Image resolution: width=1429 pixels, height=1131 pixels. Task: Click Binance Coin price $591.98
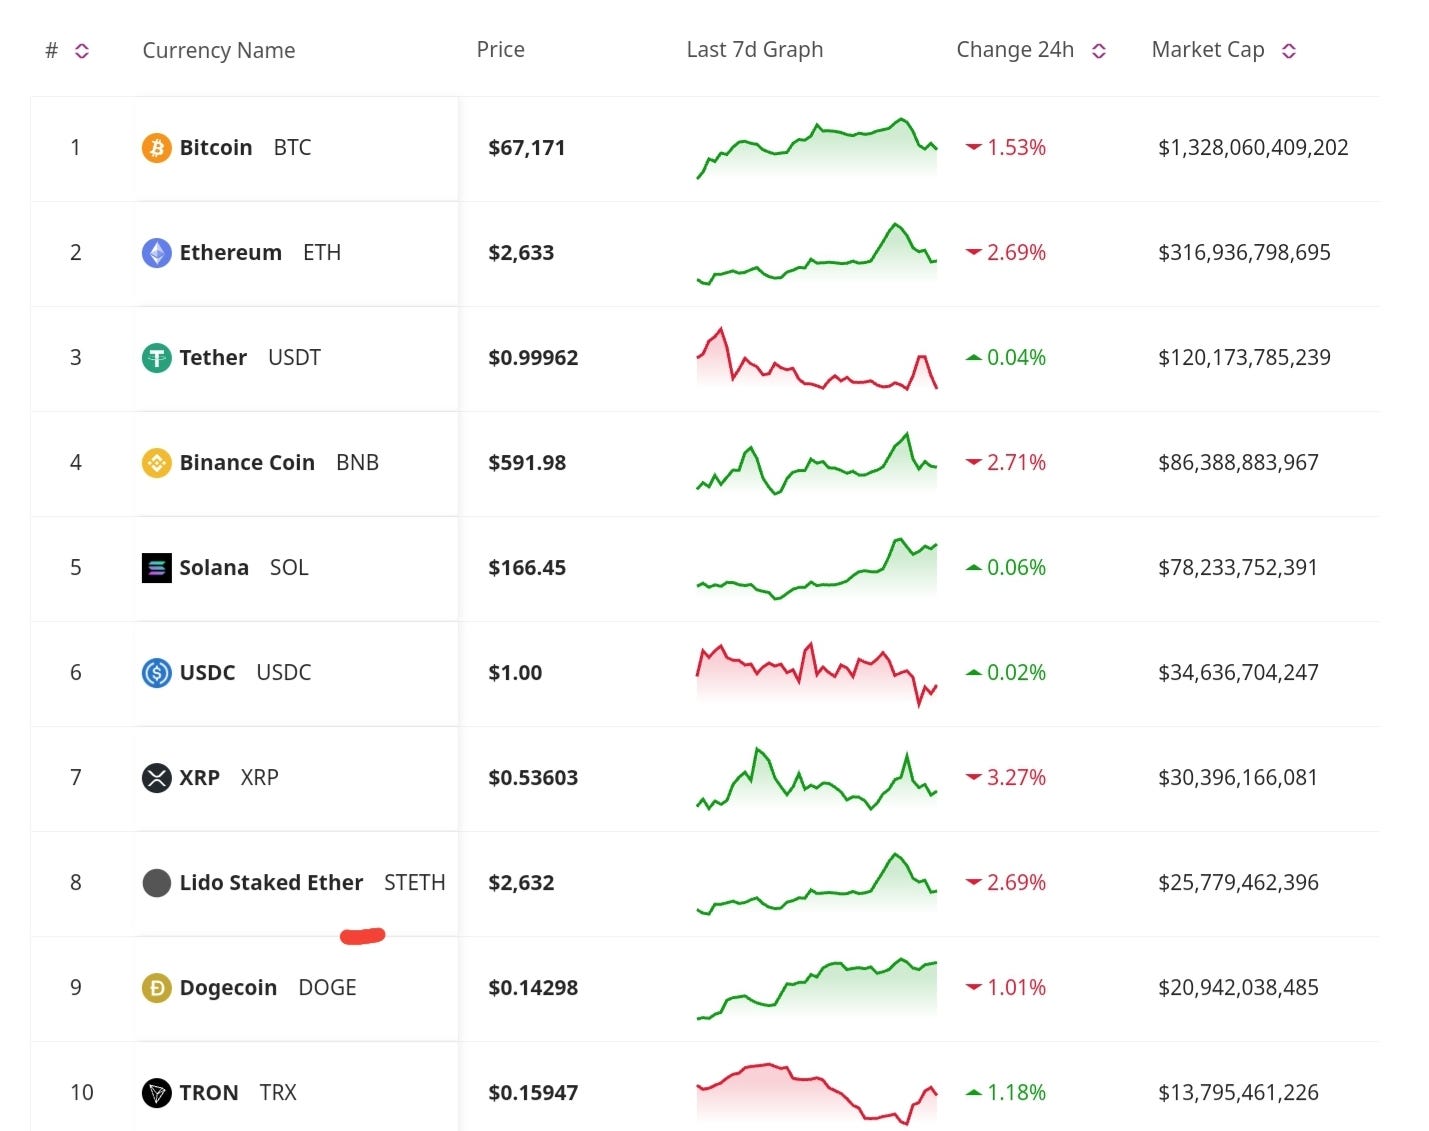[526, 463]
